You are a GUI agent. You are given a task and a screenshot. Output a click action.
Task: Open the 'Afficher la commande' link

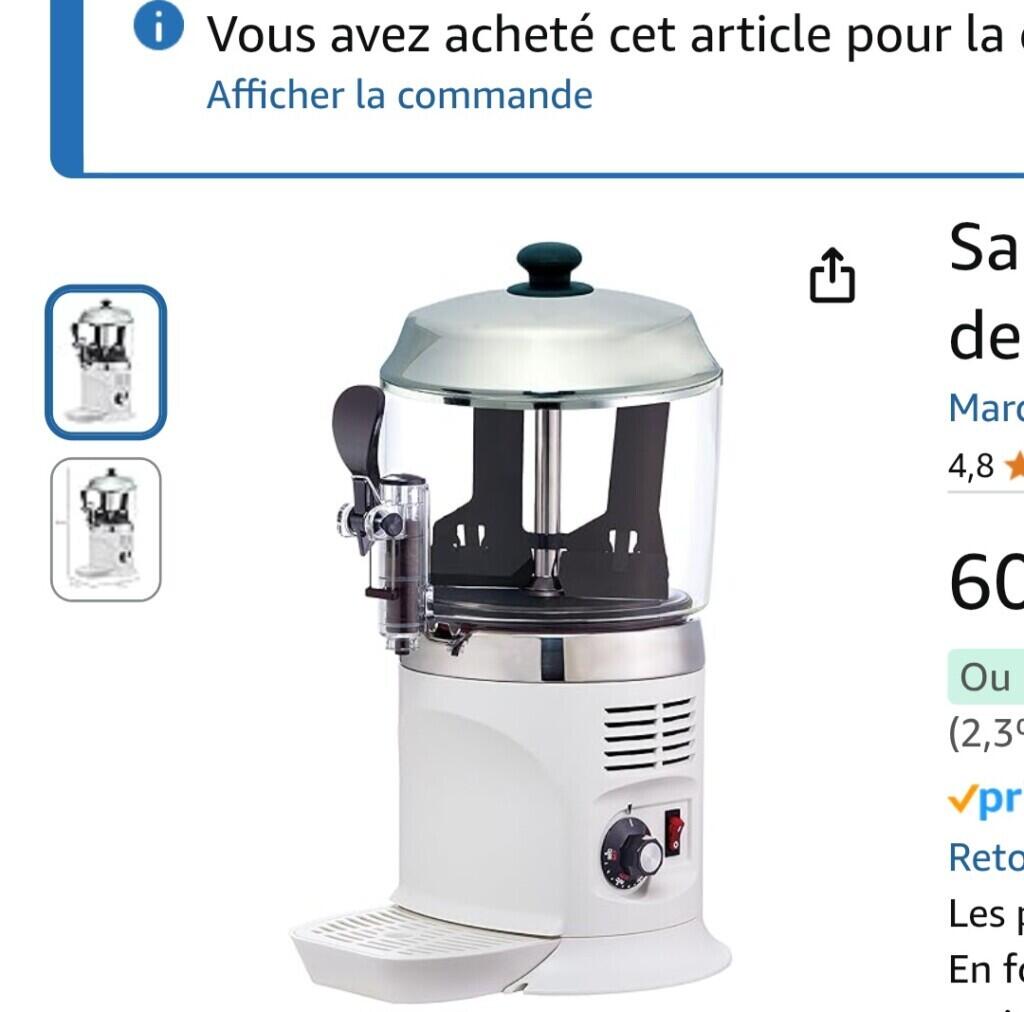[400, 95]
